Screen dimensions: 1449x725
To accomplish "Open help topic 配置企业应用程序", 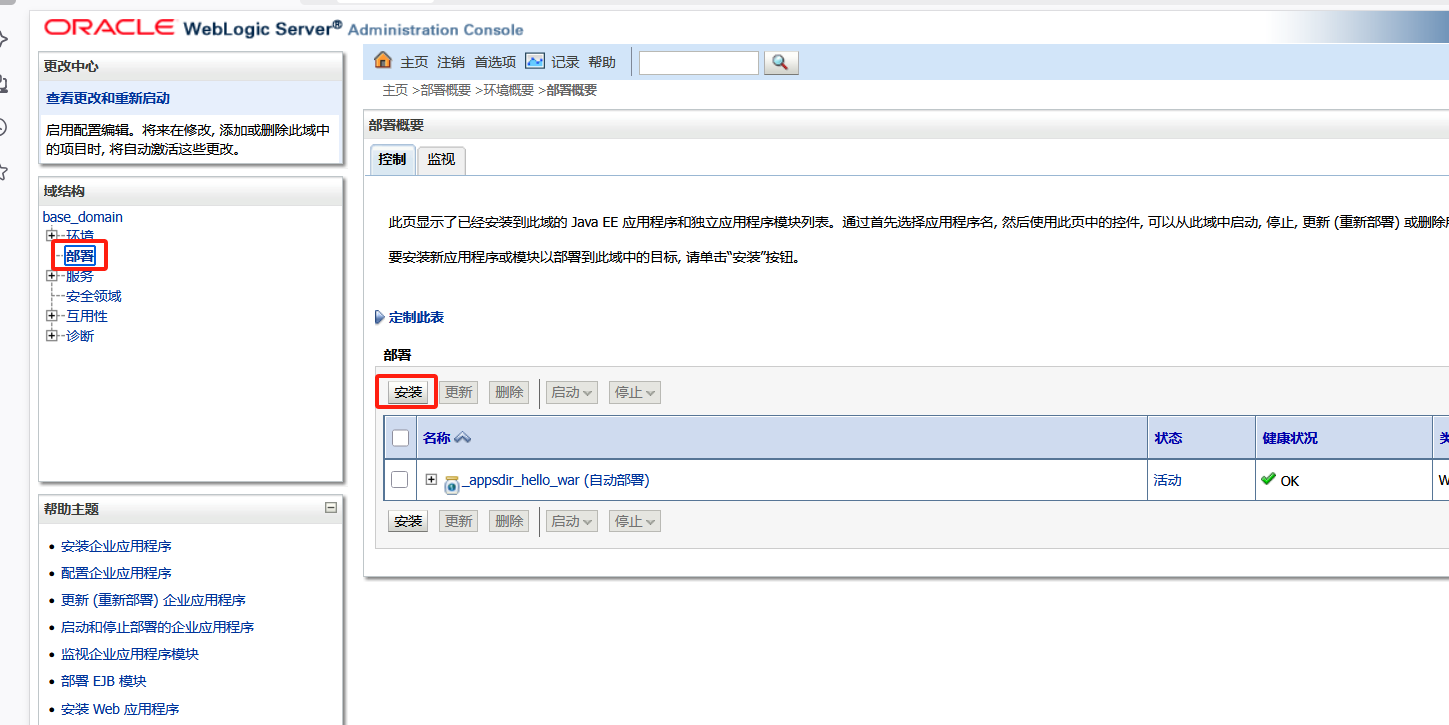I will pyautogui.click(x=116, y=573).
